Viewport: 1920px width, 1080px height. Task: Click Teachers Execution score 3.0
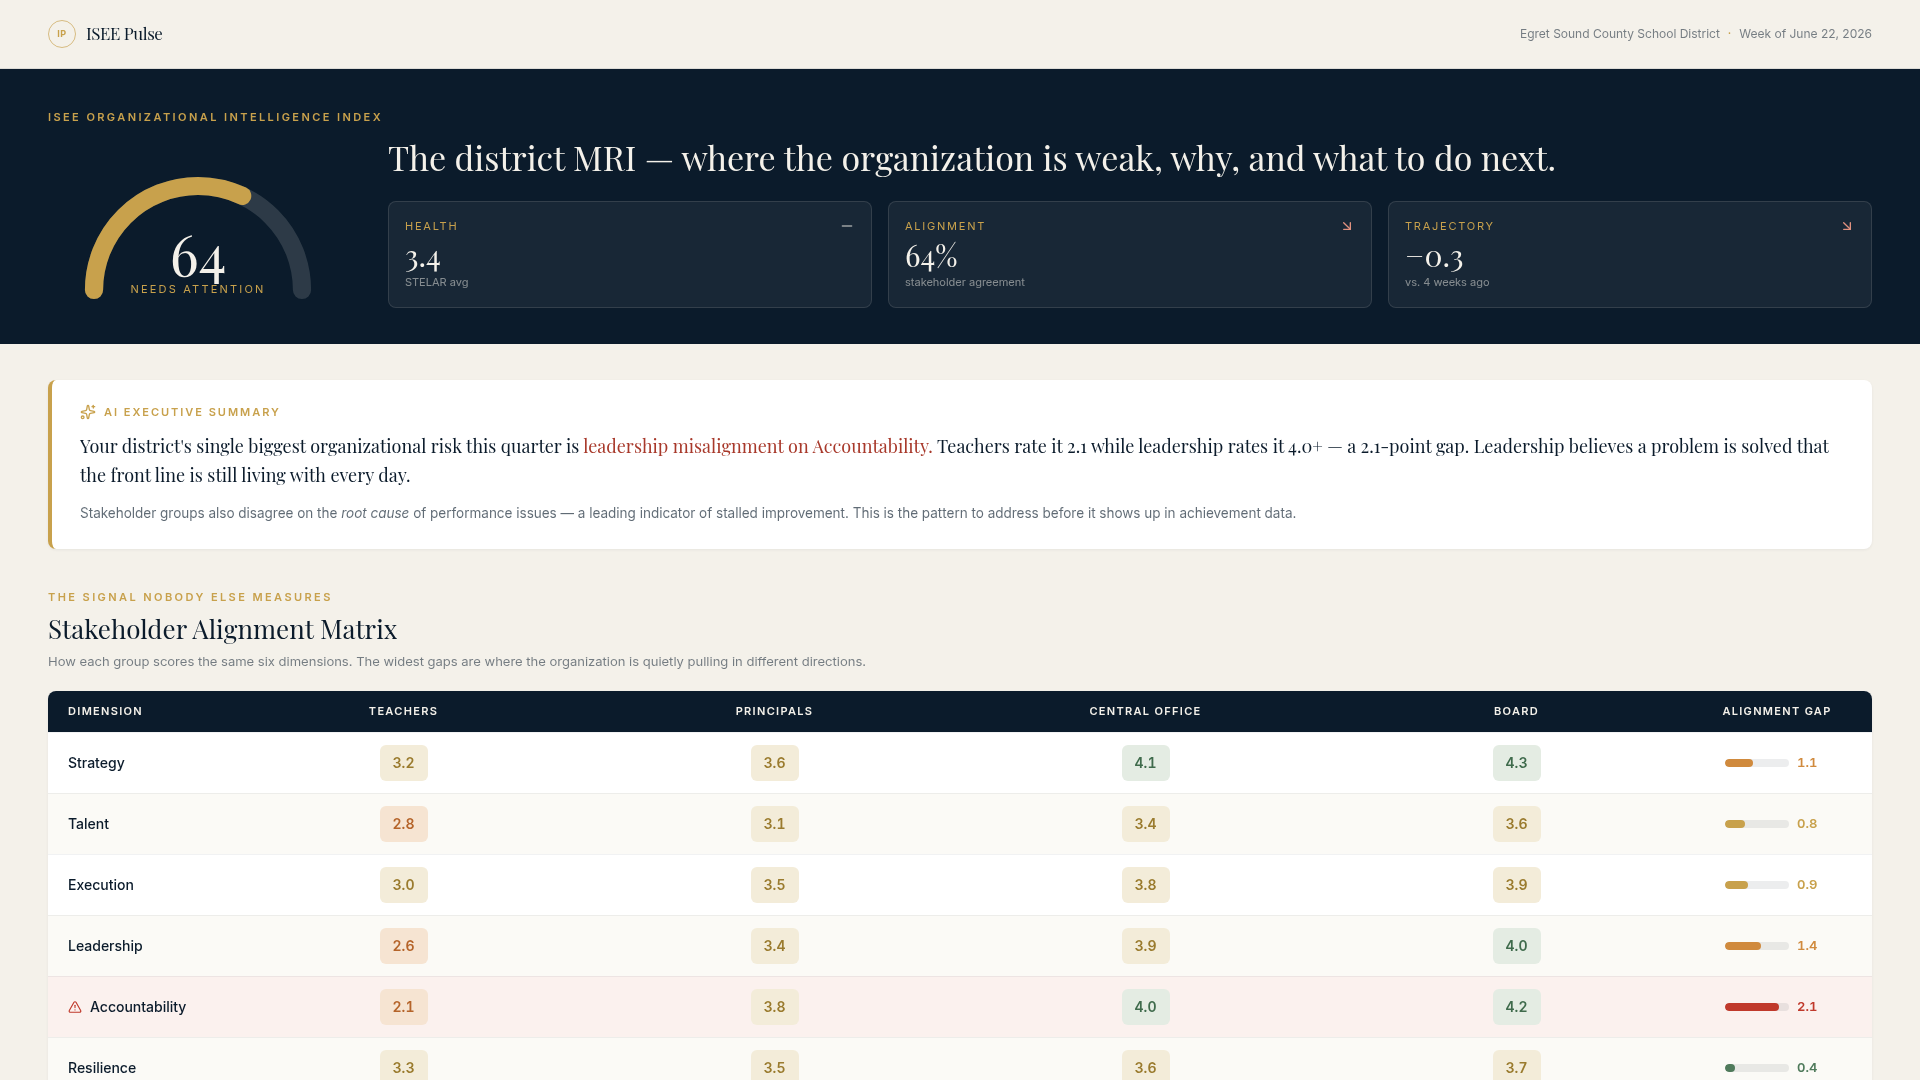pos(403,885)
